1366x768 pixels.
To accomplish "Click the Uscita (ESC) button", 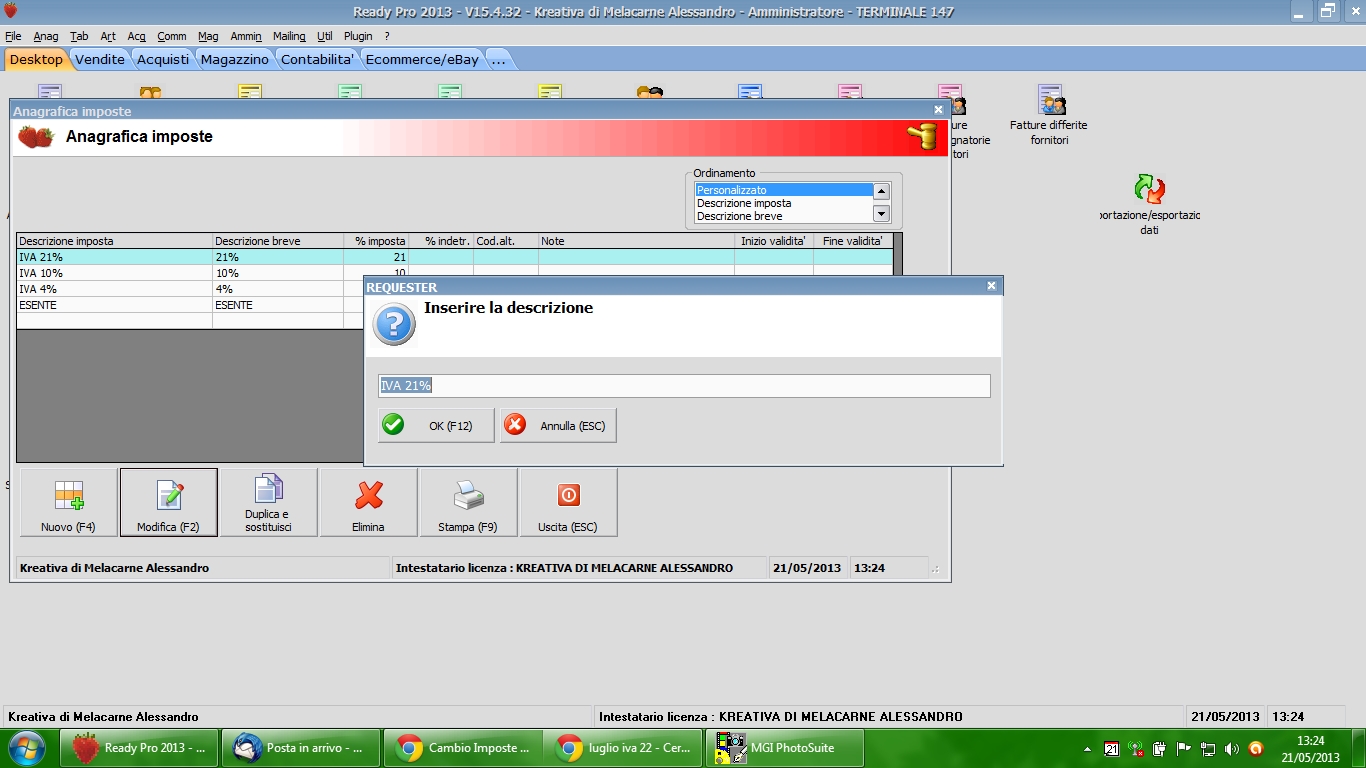I will pos(568,502).
